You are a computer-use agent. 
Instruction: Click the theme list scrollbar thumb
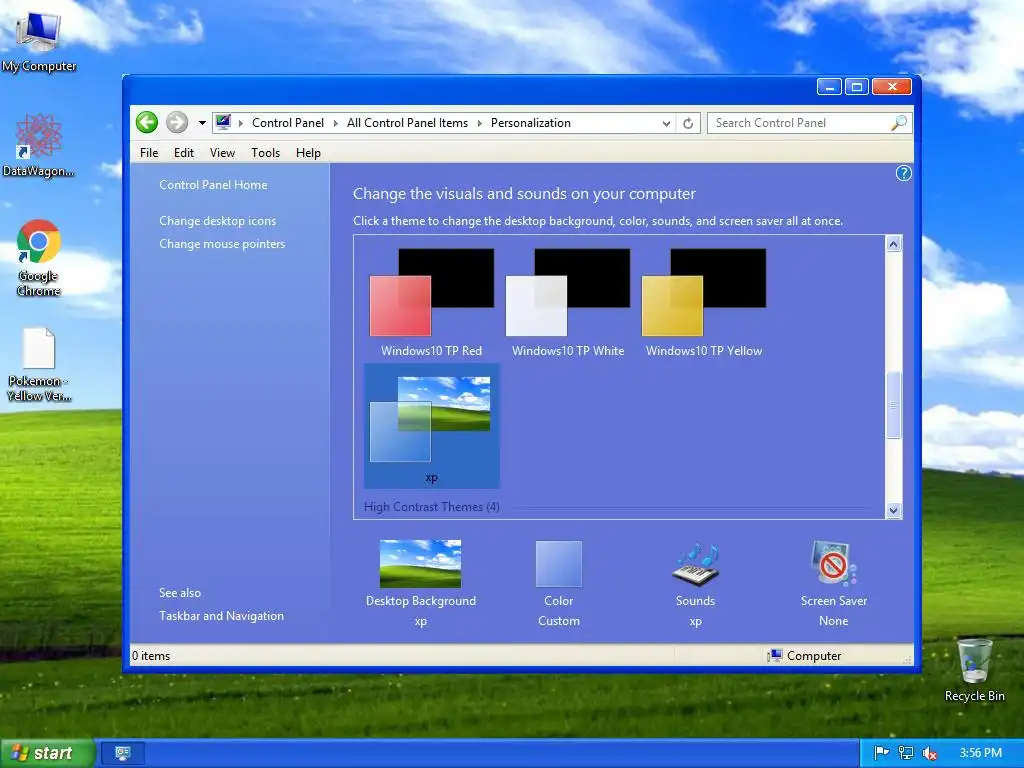coord(893,405)
